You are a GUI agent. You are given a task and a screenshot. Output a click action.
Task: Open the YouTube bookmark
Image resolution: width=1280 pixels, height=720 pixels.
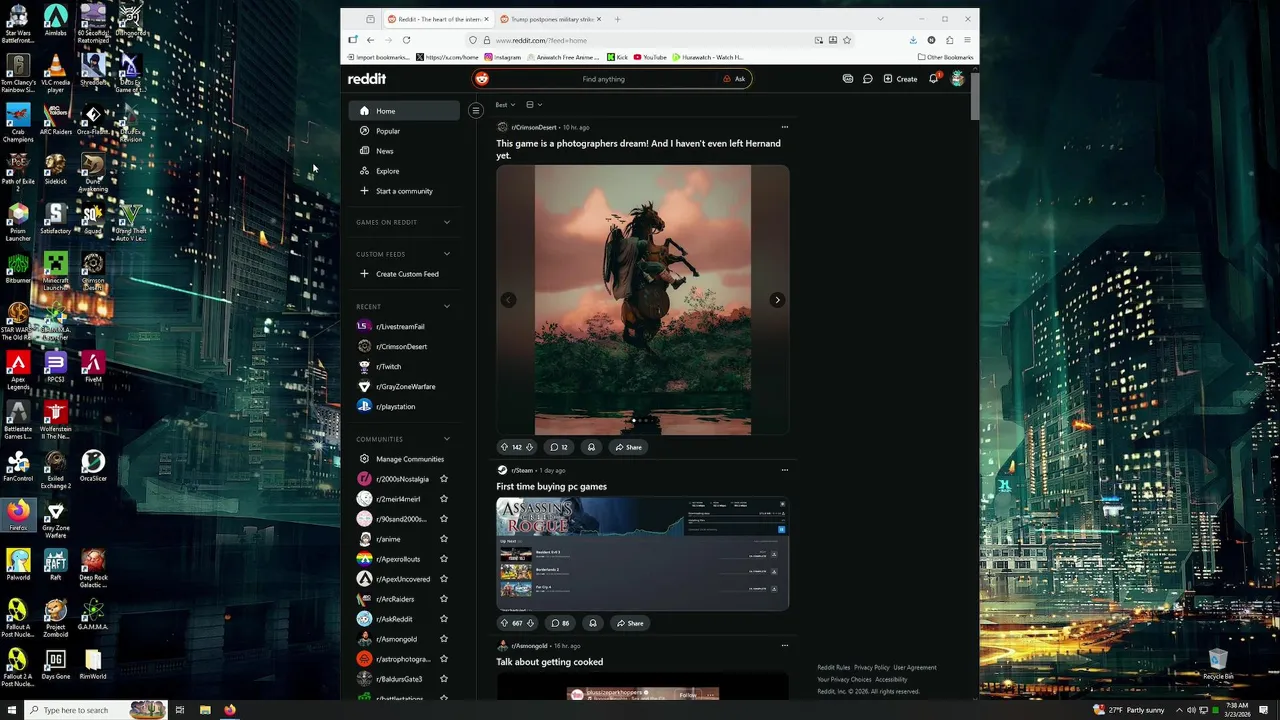click(650, 57)
